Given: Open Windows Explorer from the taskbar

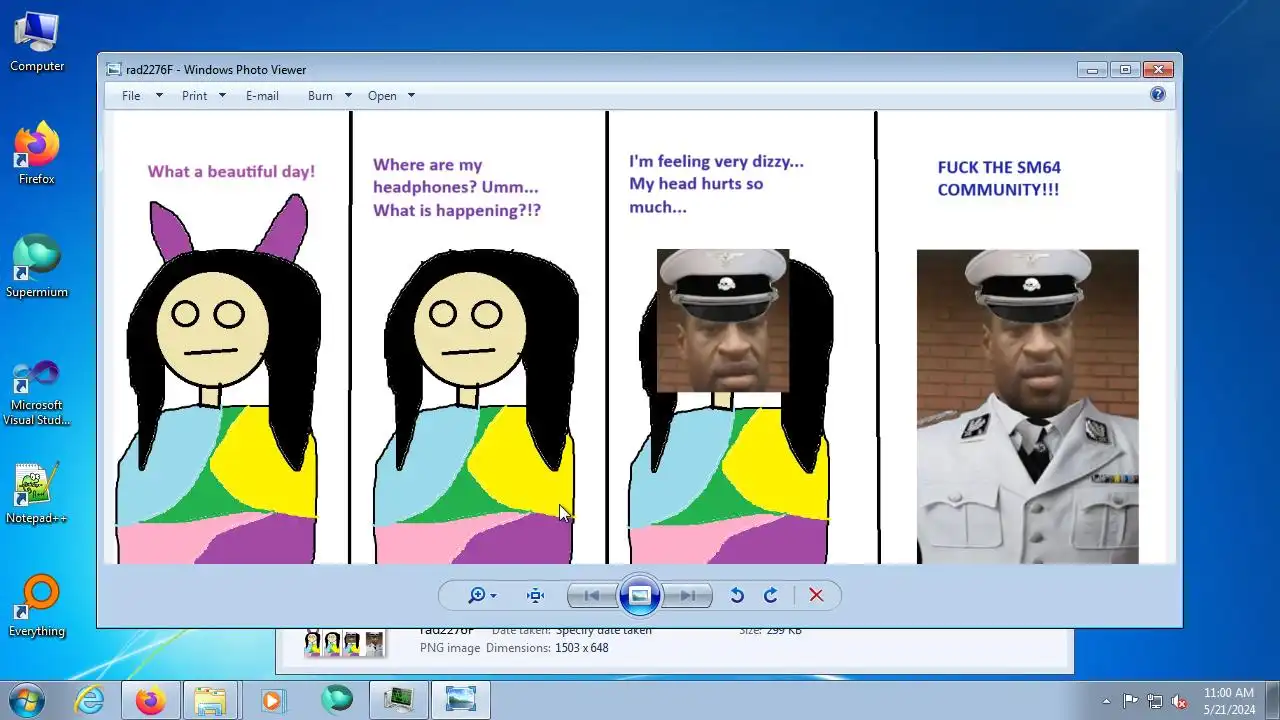Looking at the screenshot, I should coord(210,700).
